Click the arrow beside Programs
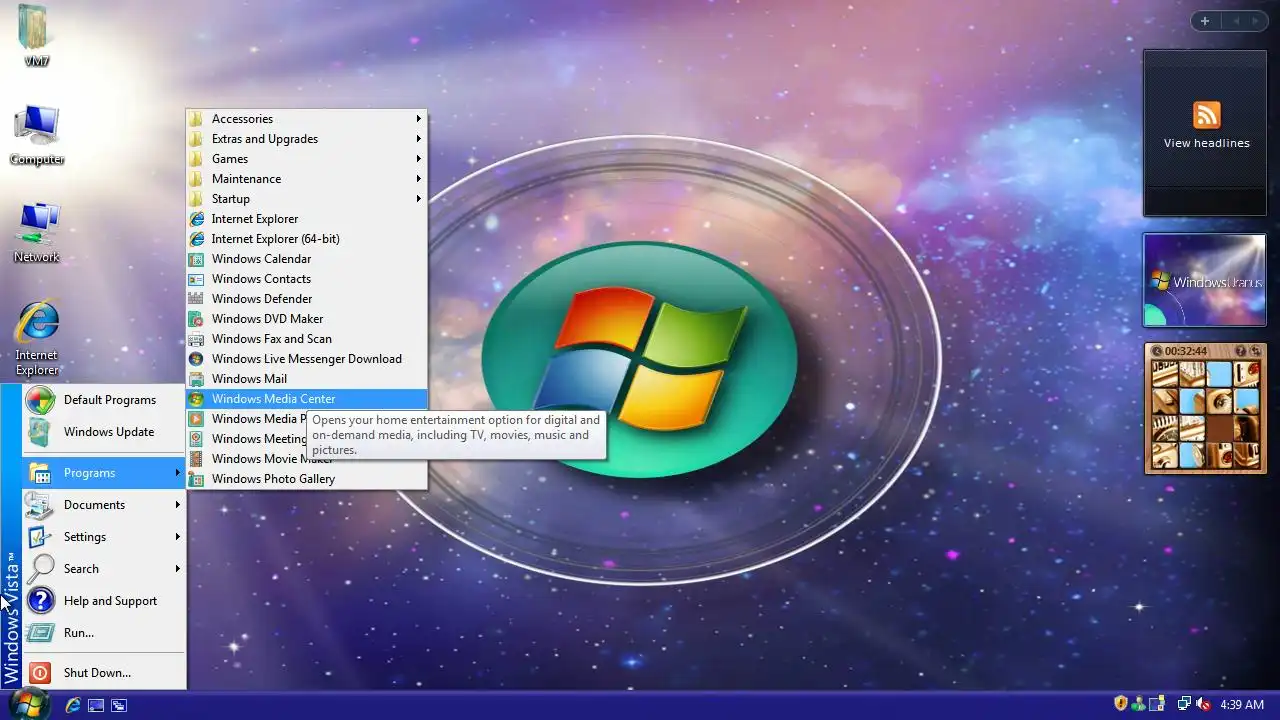 tap(178, 473)
